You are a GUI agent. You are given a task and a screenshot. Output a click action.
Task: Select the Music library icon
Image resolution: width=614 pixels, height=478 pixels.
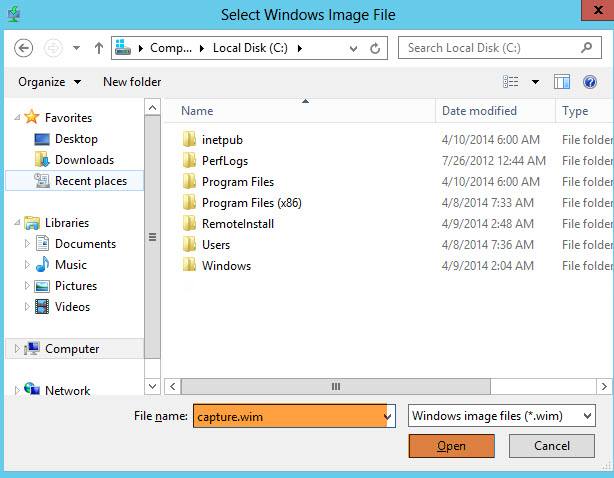click(x=42, y=264)
